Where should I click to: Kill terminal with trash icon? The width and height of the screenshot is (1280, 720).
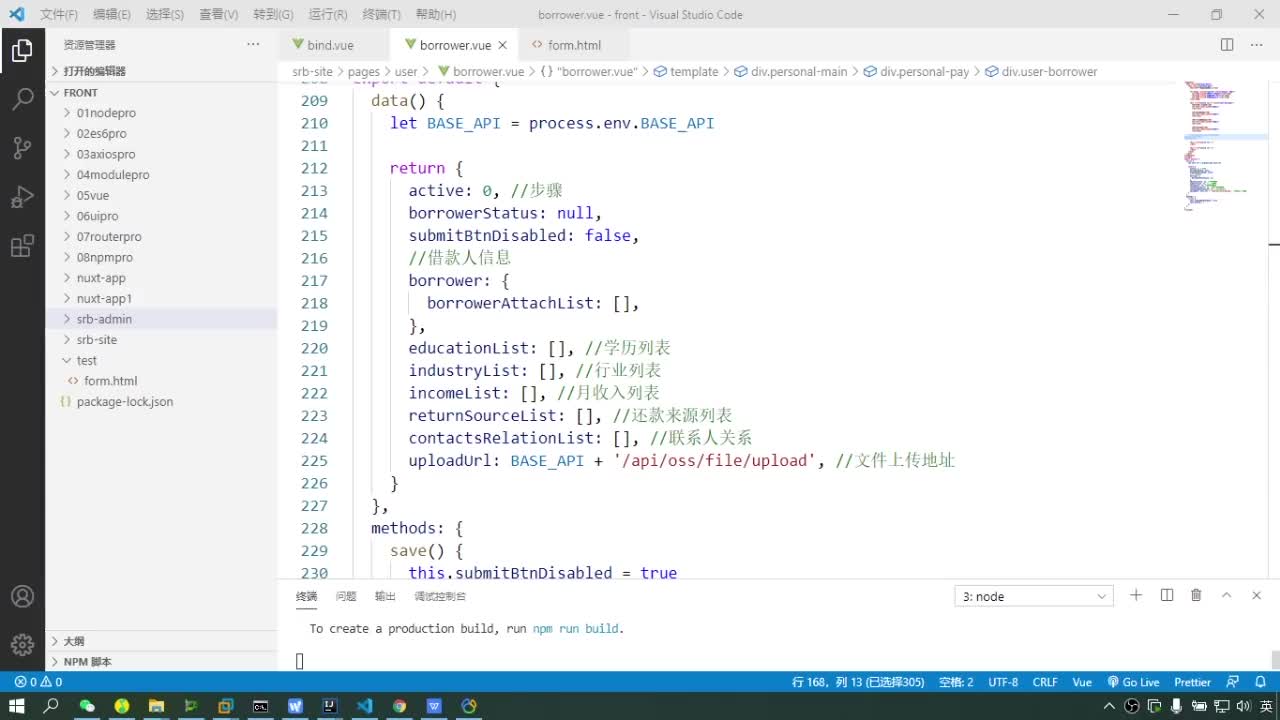[1196, 595]
